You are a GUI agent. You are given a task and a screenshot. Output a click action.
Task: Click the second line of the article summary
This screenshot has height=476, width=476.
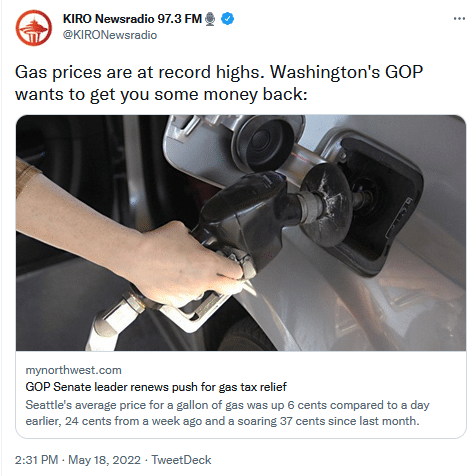tap(222, 421)
